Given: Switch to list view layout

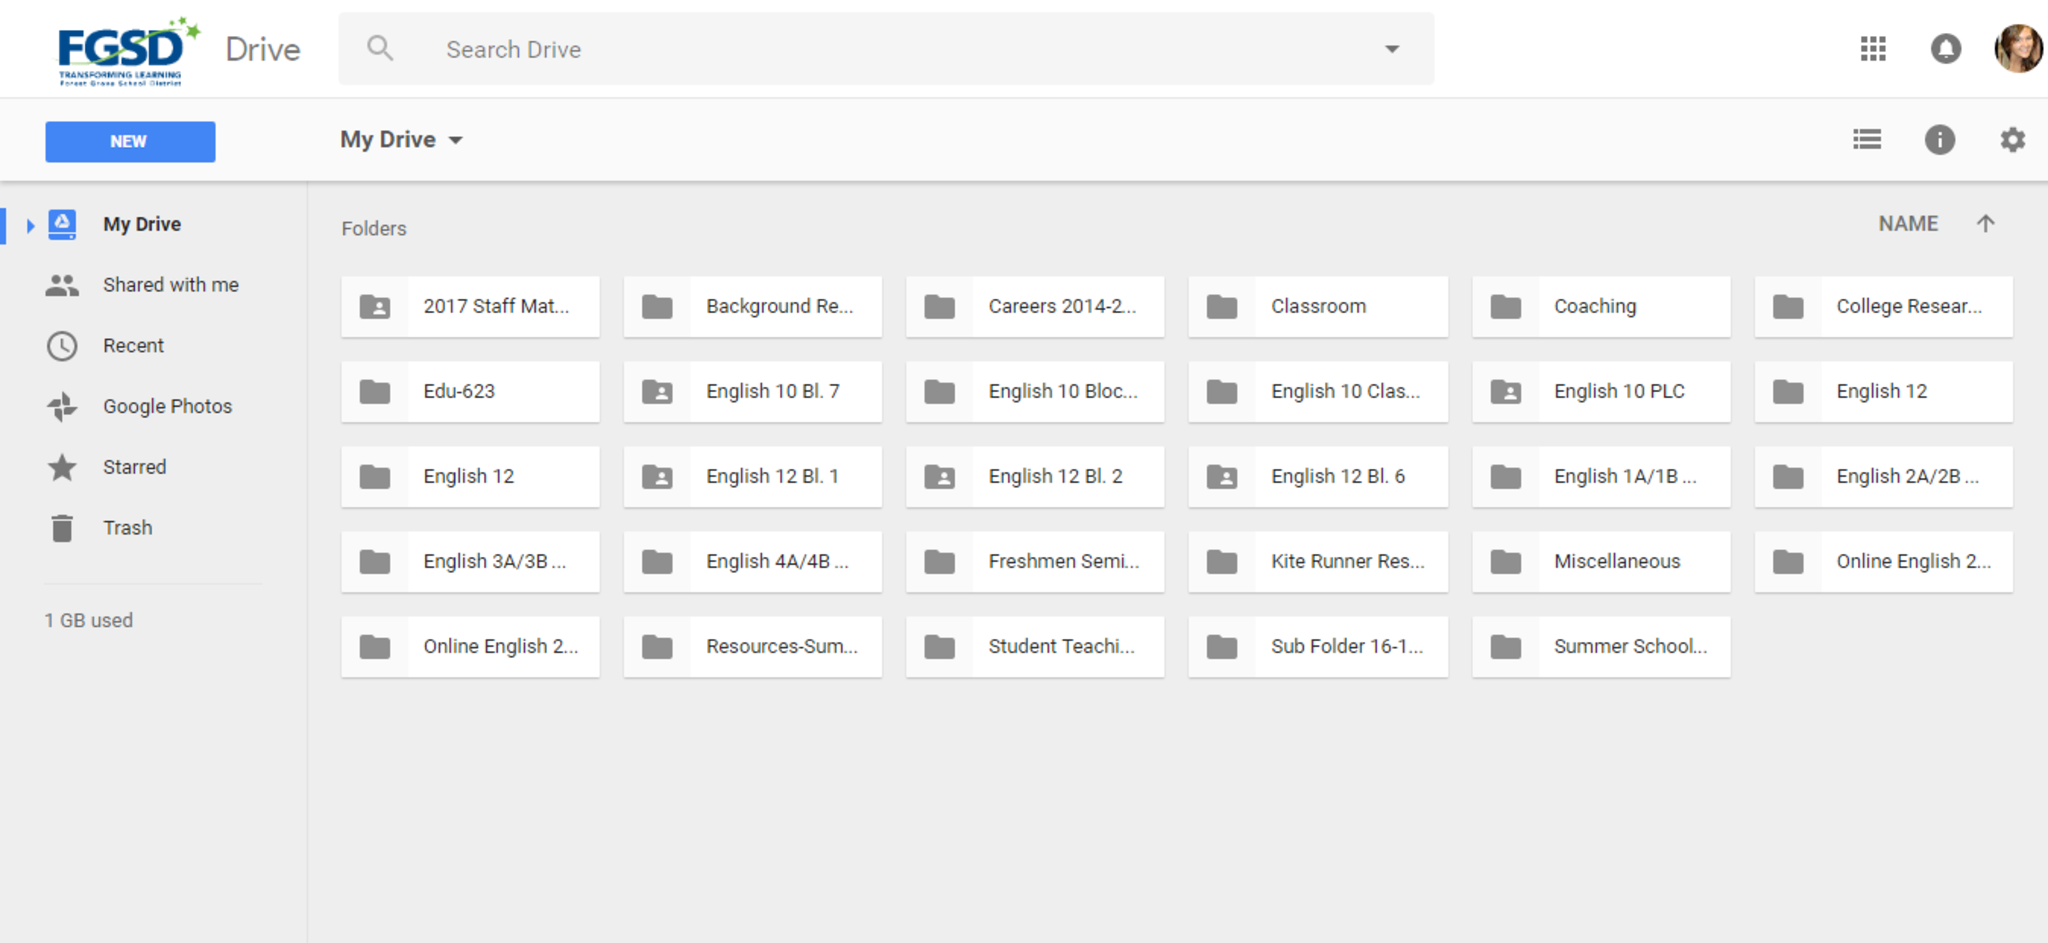Looking at the screenshot, I should [x=1866, y=140].
